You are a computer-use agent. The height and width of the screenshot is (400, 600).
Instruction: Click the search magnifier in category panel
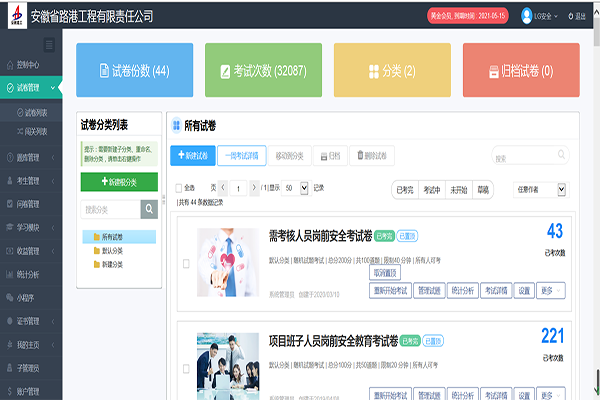pyautogui.click(x=149, y=209)
